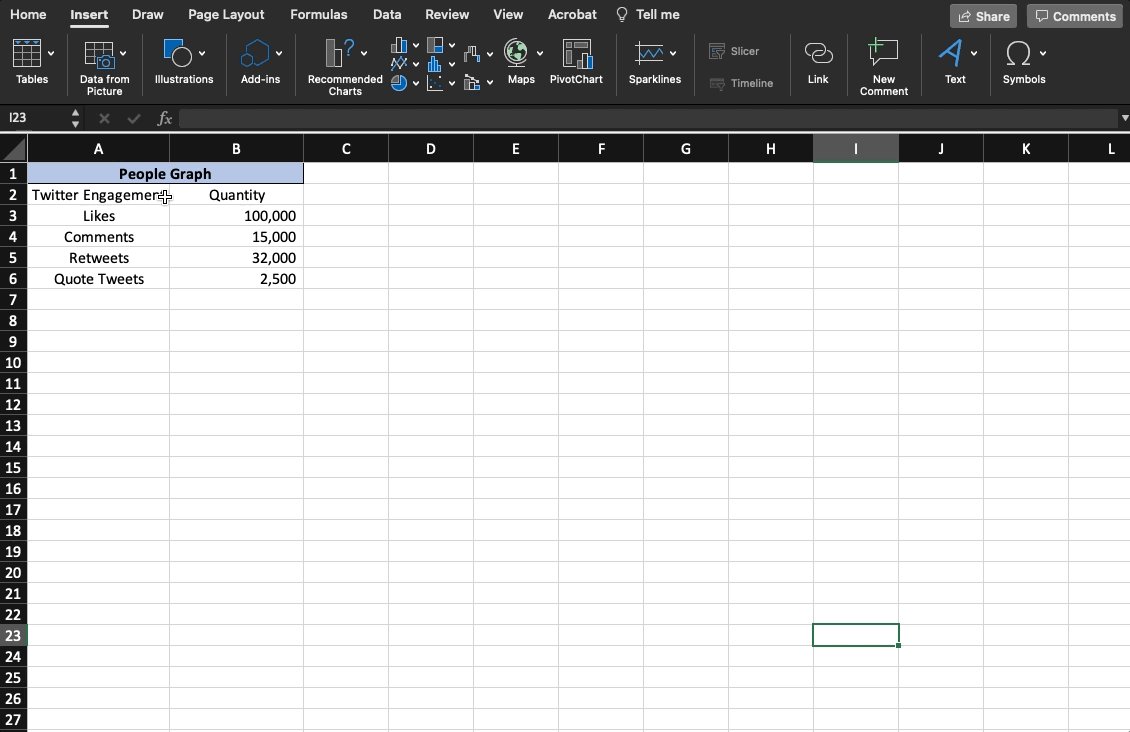Expand the pie chart dropdown arrow

(416, 83)
